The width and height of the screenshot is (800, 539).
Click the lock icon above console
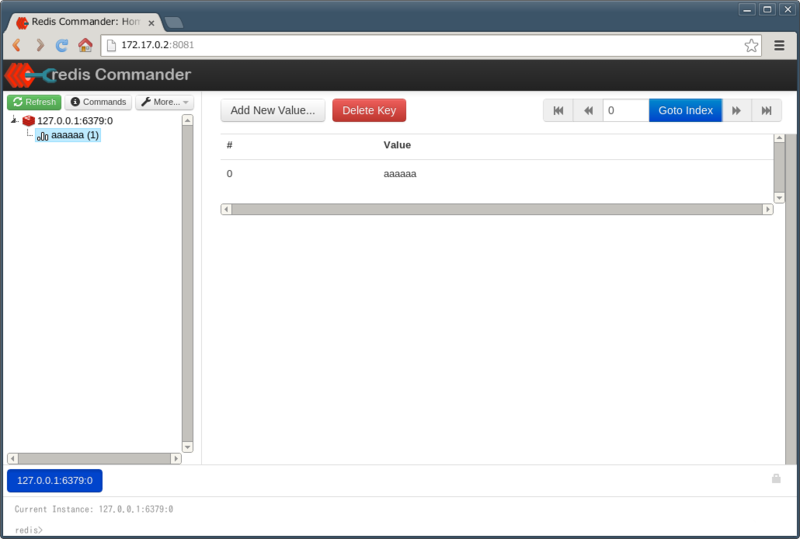tap(776, 478)
